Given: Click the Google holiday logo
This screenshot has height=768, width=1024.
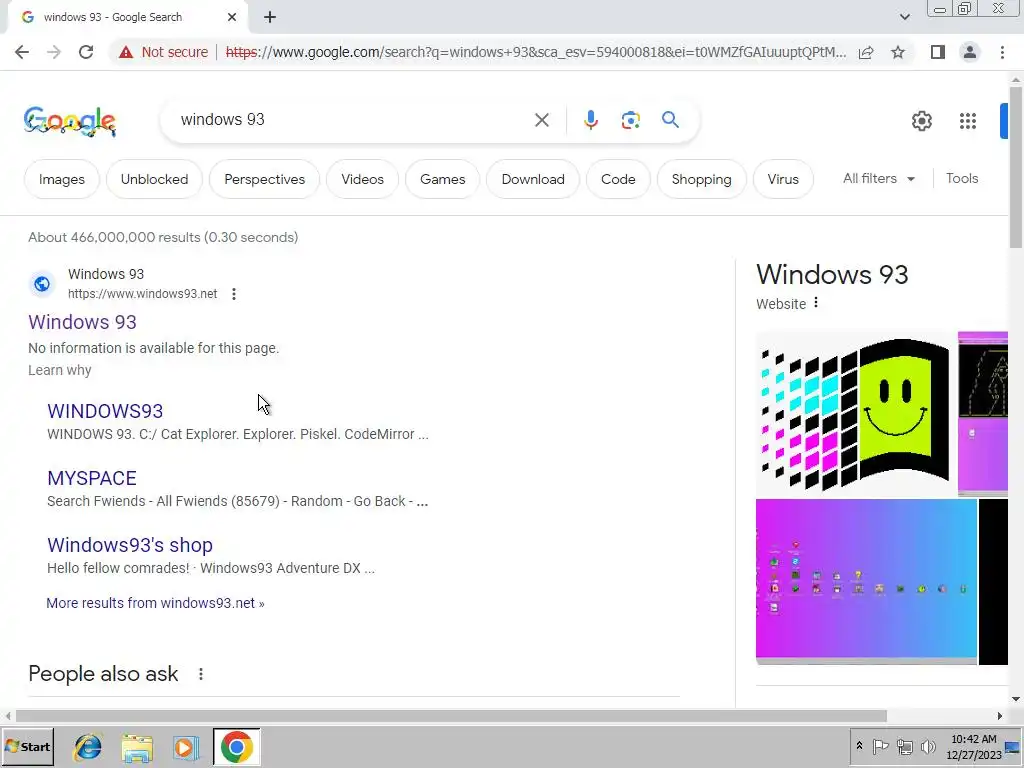Looking at the screenshot, I should click(70, 121).
